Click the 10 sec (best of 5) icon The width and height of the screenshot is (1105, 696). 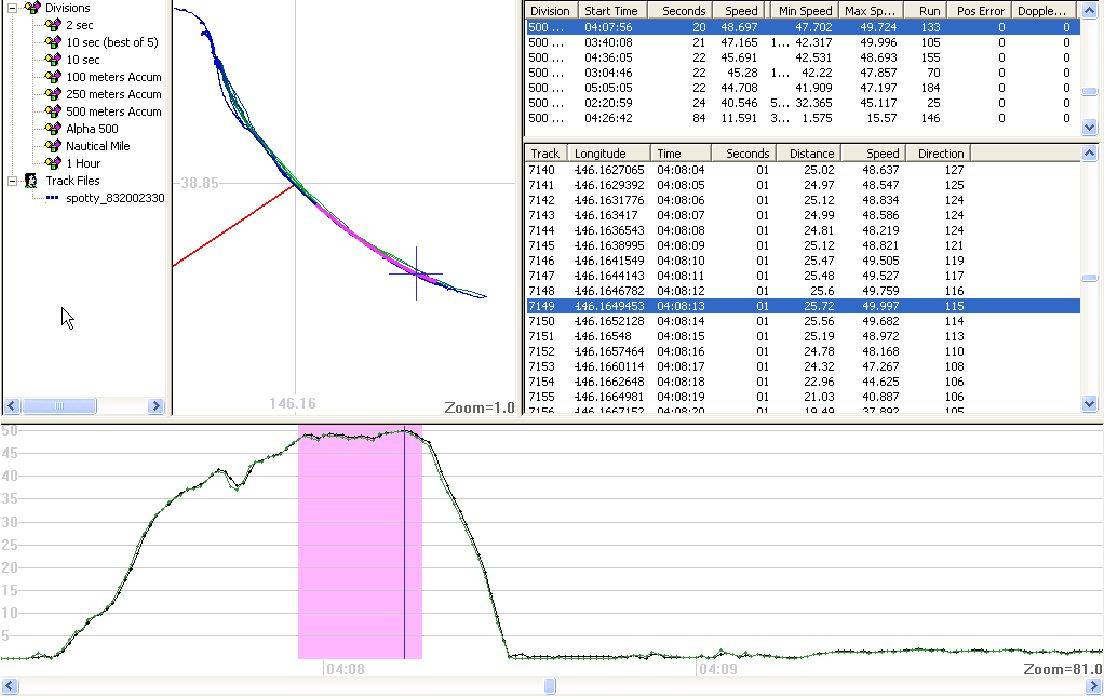[53, 42]
